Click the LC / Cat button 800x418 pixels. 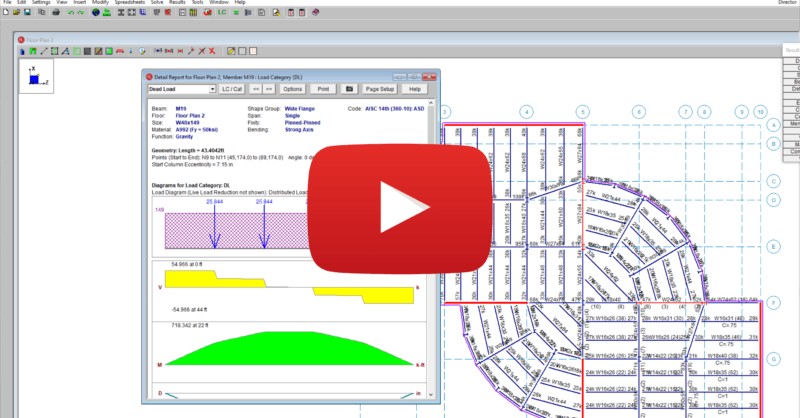click(x=231, y=89)
